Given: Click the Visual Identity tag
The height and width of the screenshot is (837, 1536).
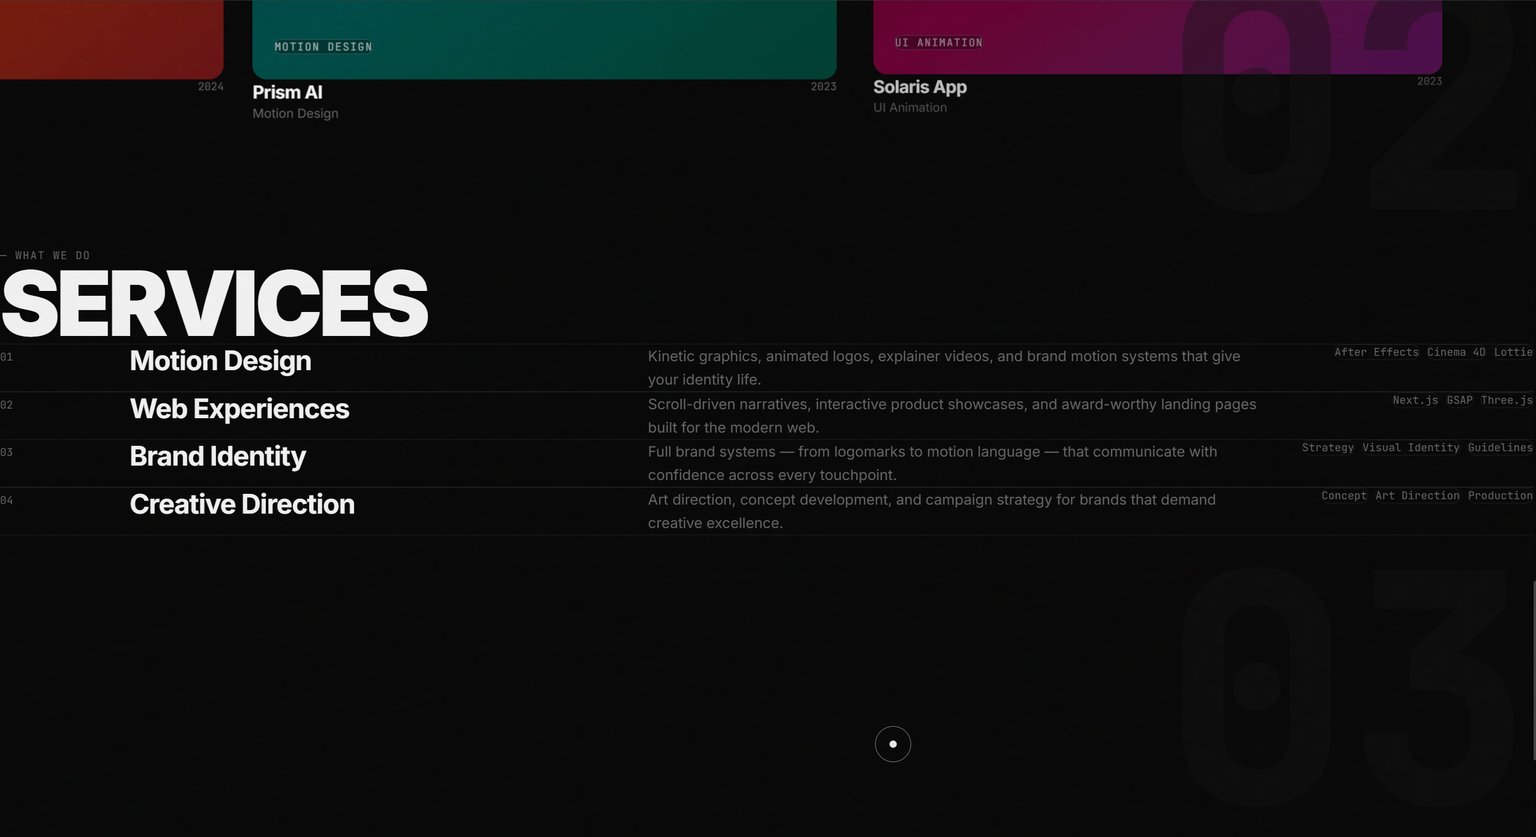Looking at the screenshot, I should [x=1411, y=448].
